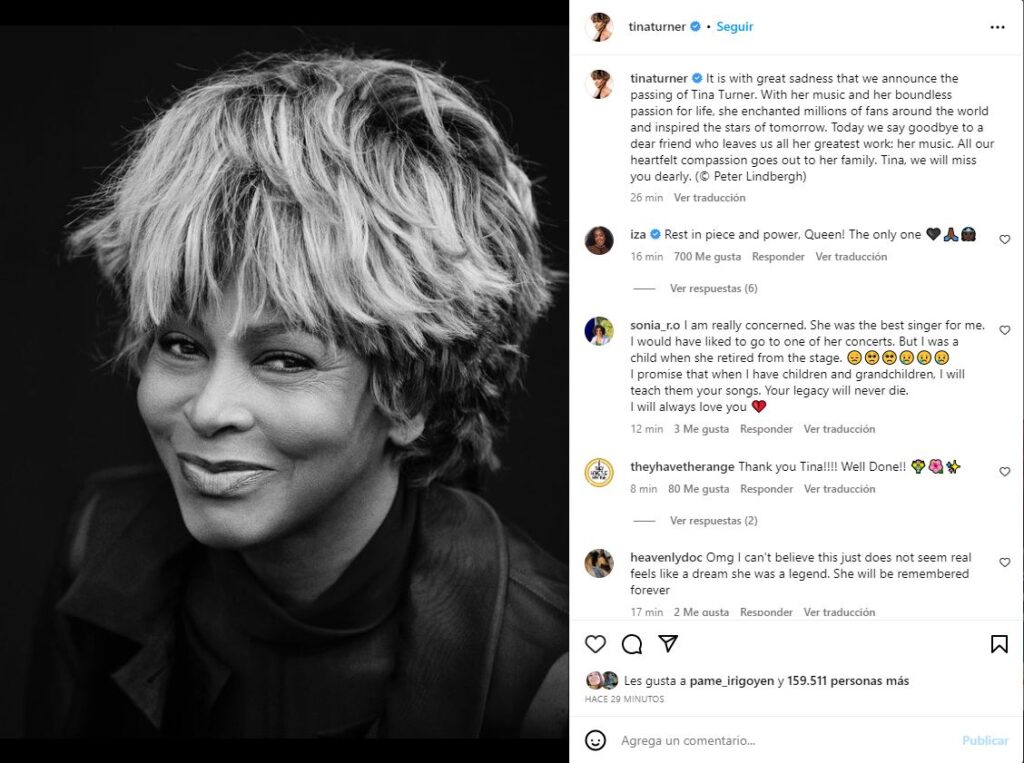Like iza's comment with its heart

pyautogui.click(x=1004, y=240)
